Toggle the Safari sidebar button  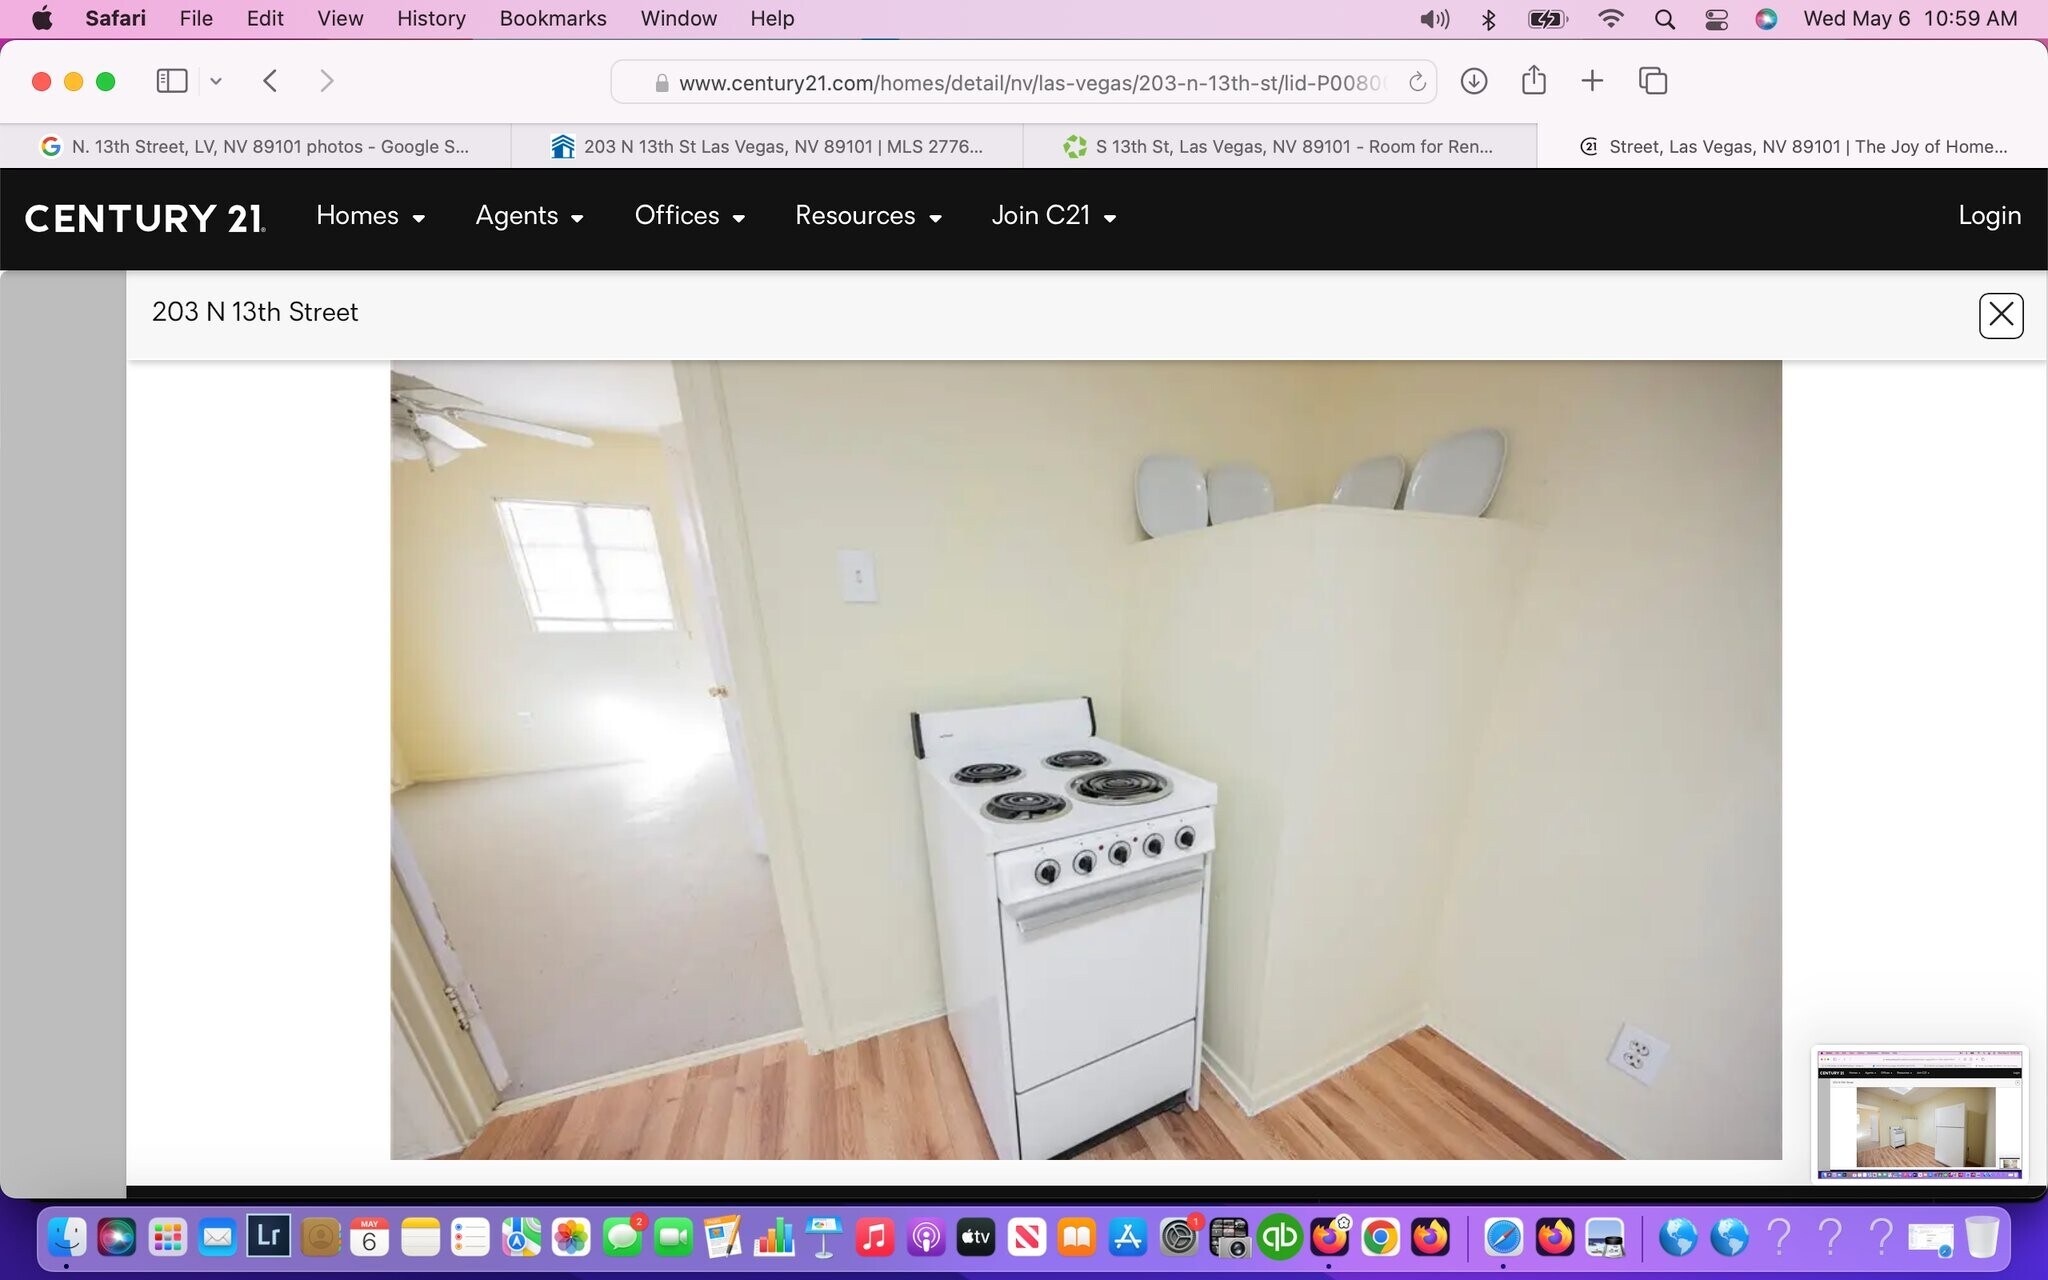tap(172, 81)
